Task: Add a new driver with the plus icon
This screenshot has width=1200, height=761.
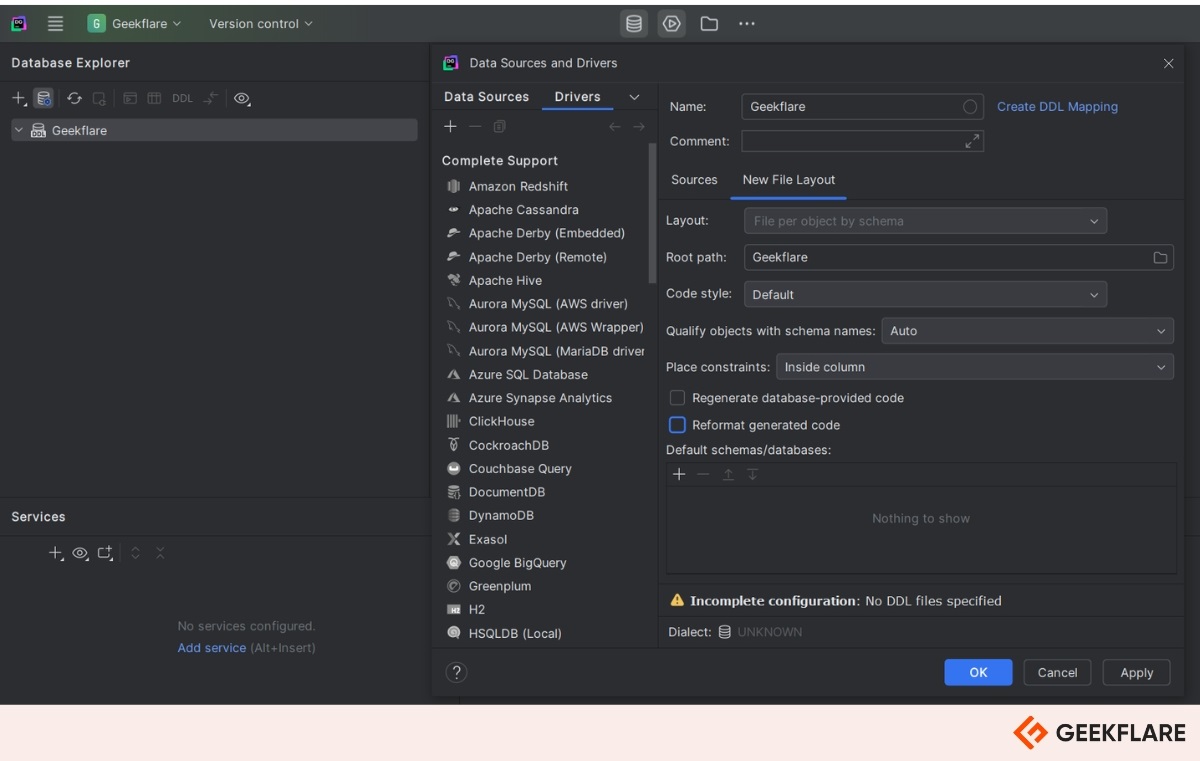Action: pyautogui.click(x=450, y=126)
